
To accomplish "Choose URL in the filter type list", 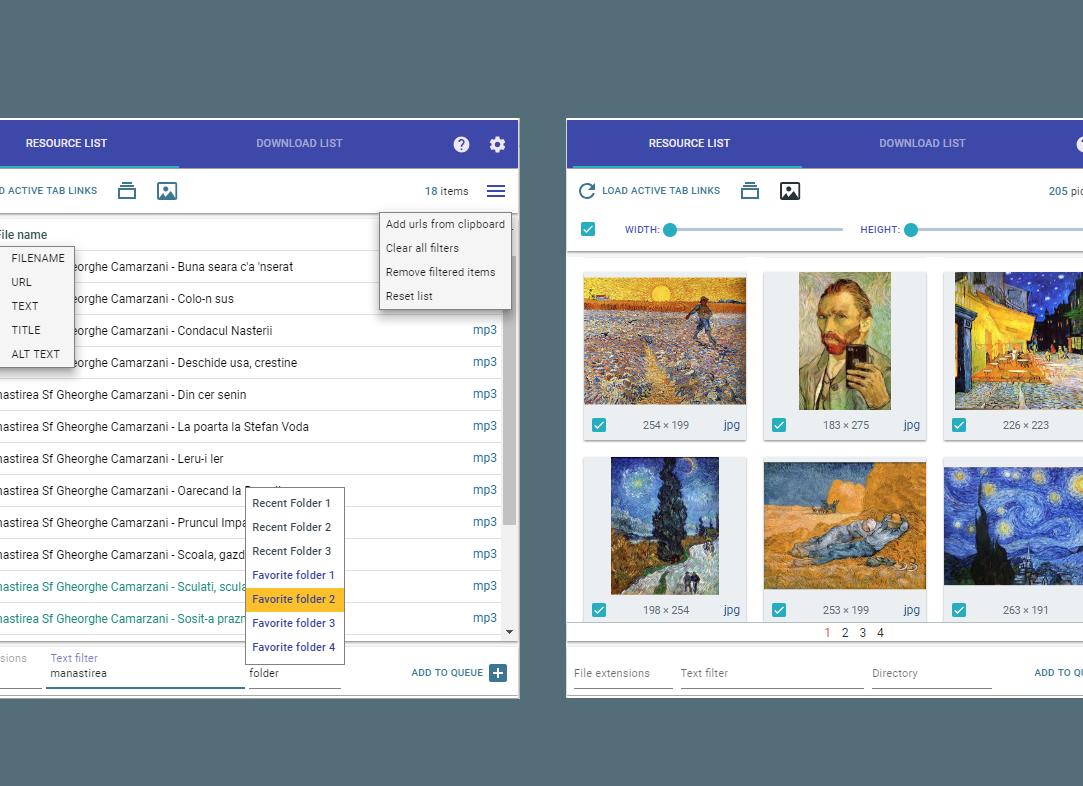I will 37,282.
